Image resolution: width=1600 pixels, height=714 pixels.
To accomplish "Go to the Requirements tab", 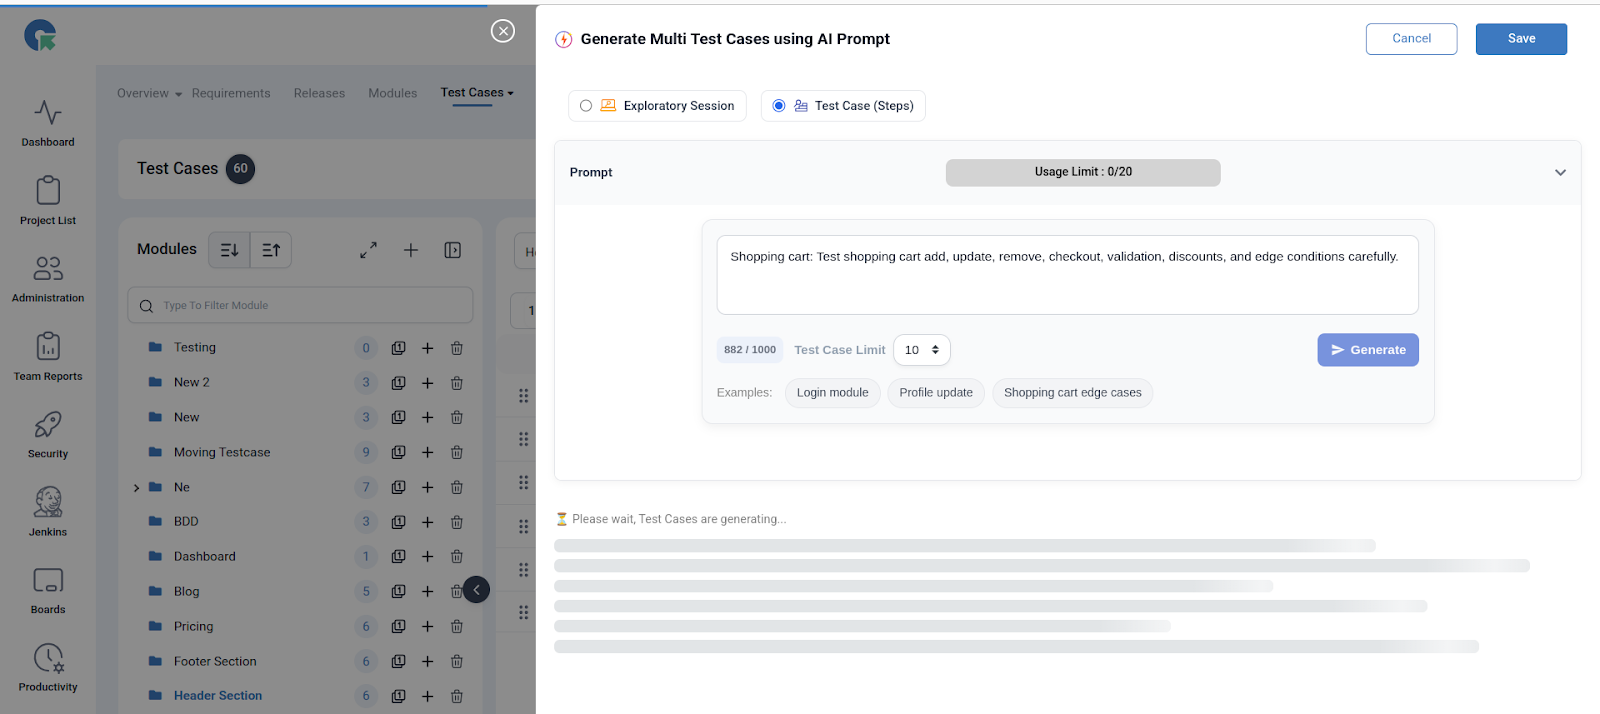I will [x=231, y=94].
